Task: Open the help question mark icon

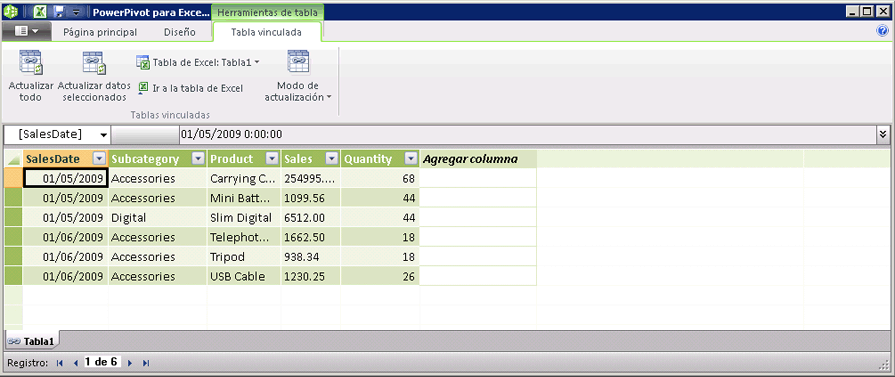Action: (882, 31)
